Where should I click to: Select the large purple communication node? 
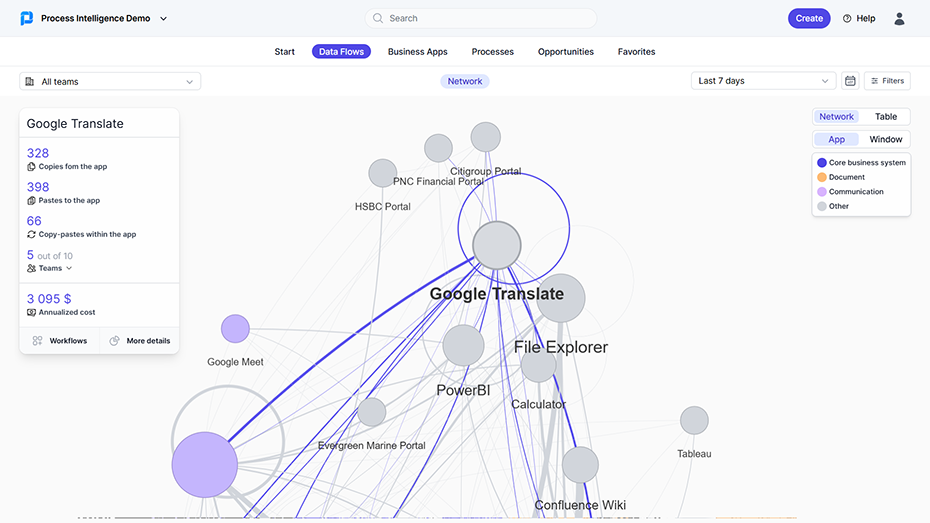tap(205, 465)
